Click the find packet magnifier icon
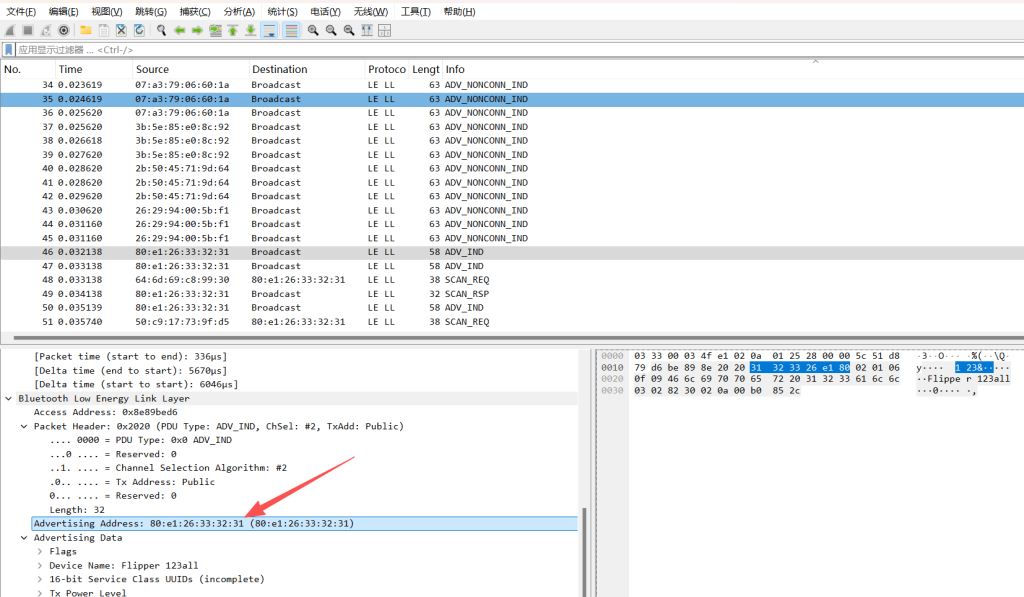The height and width of the screenshot is (597, 1024). click(162, 31)
